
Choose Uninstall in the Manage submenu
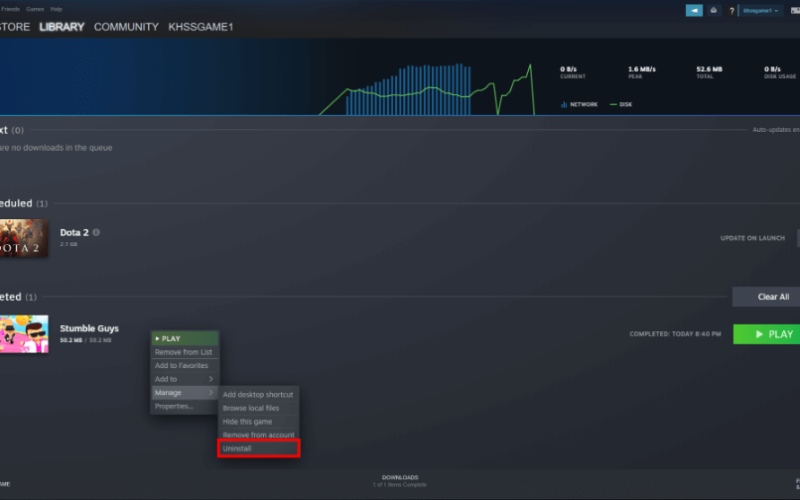point(259,448)
